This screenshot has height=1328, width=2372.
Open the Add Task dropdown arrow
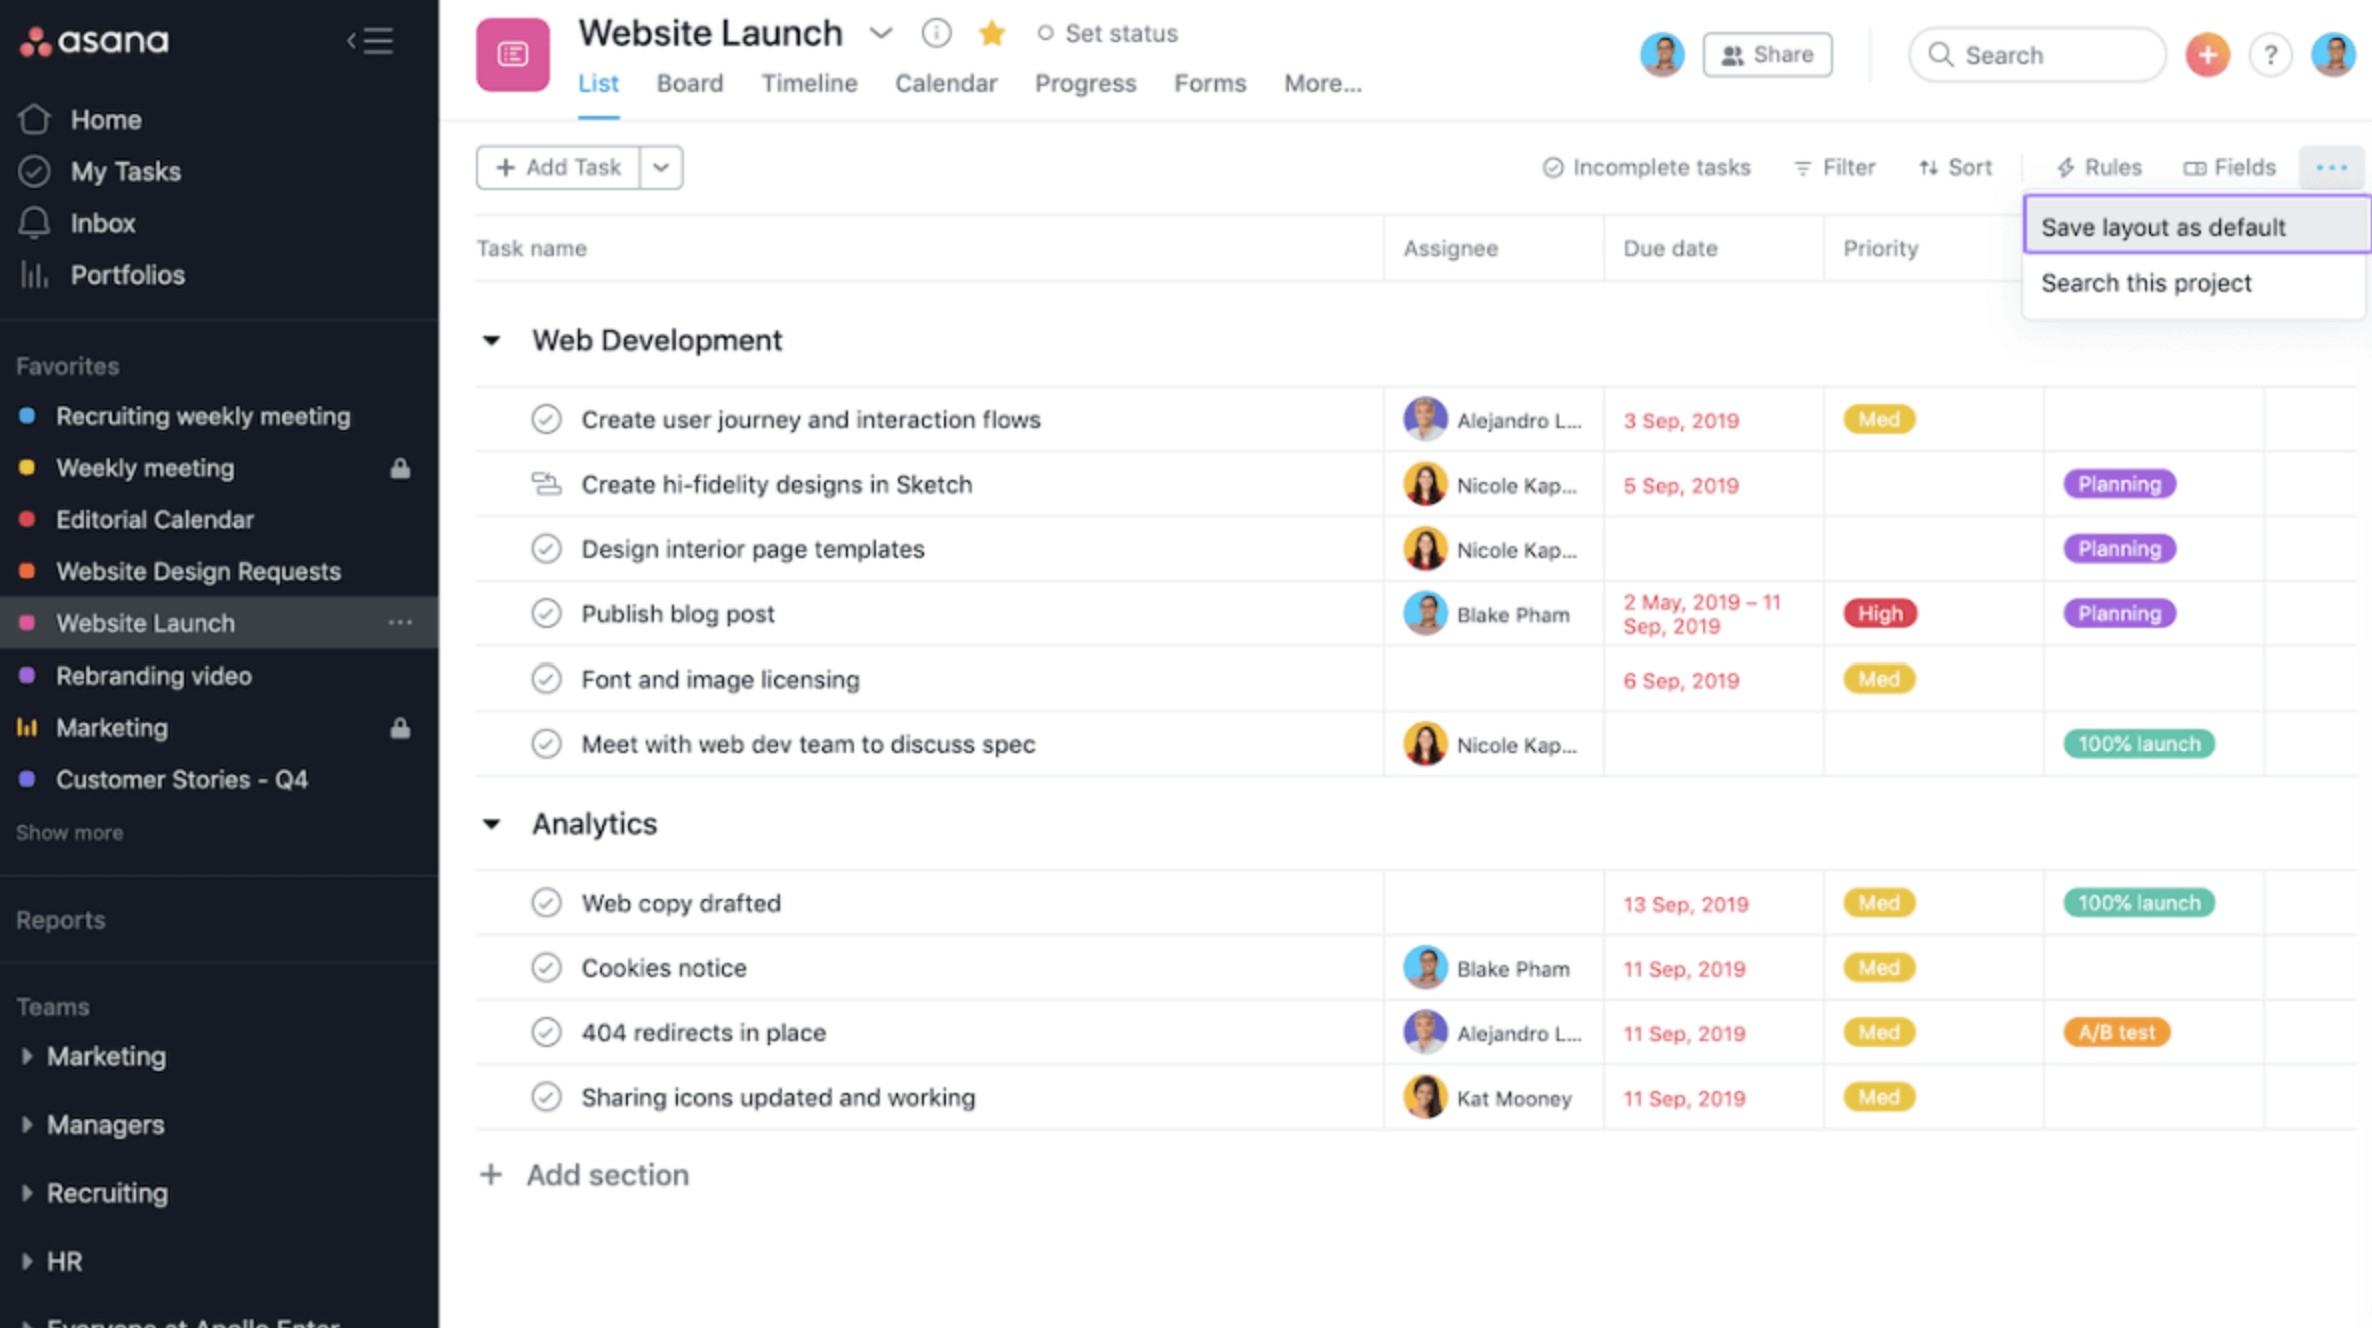[660, 167]
